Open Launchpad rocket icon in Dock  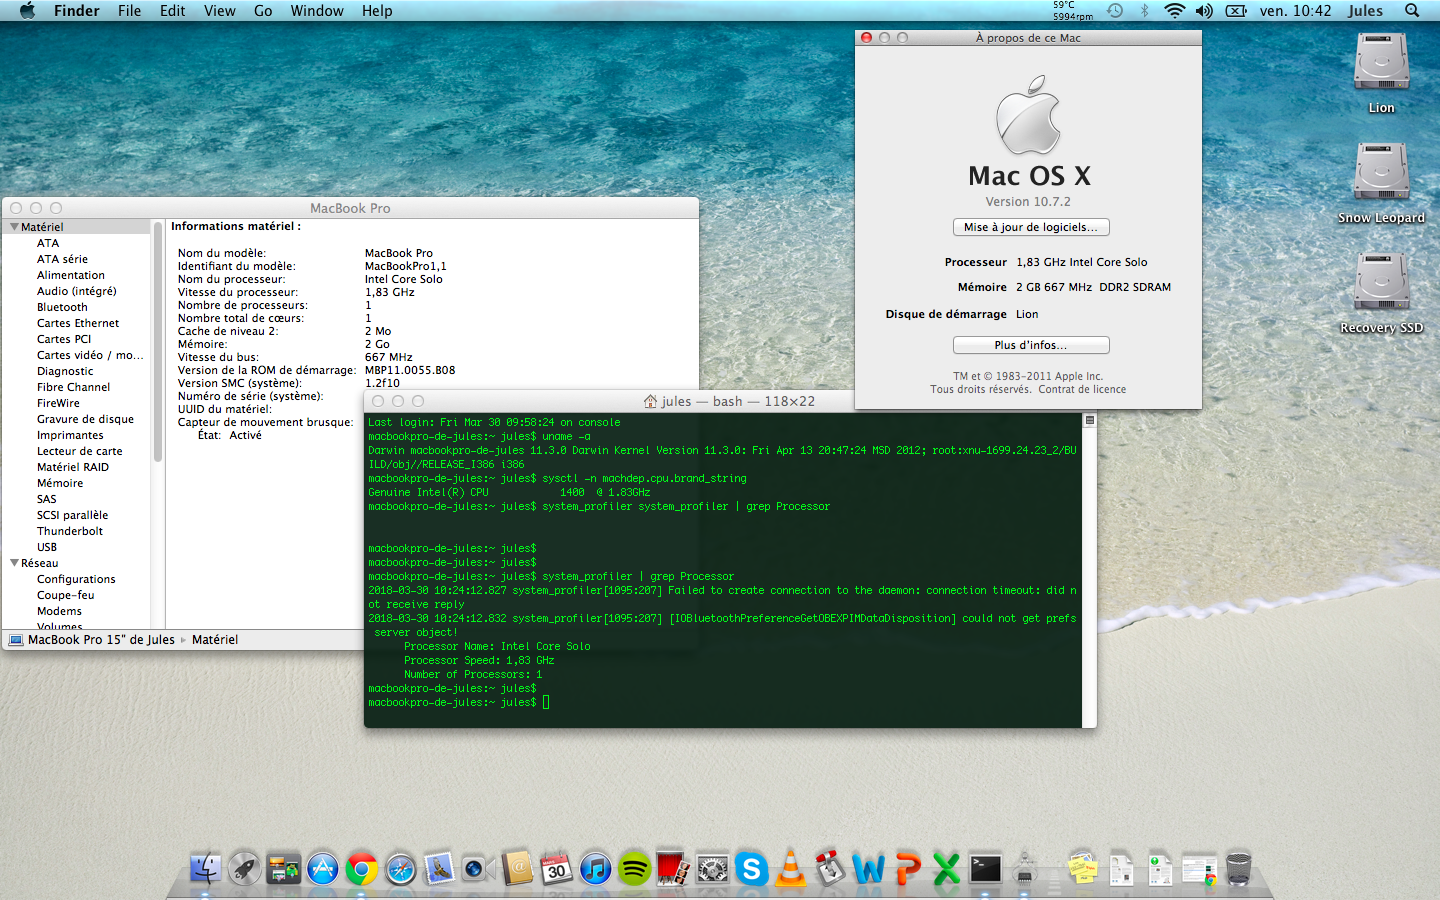[244, 868]
